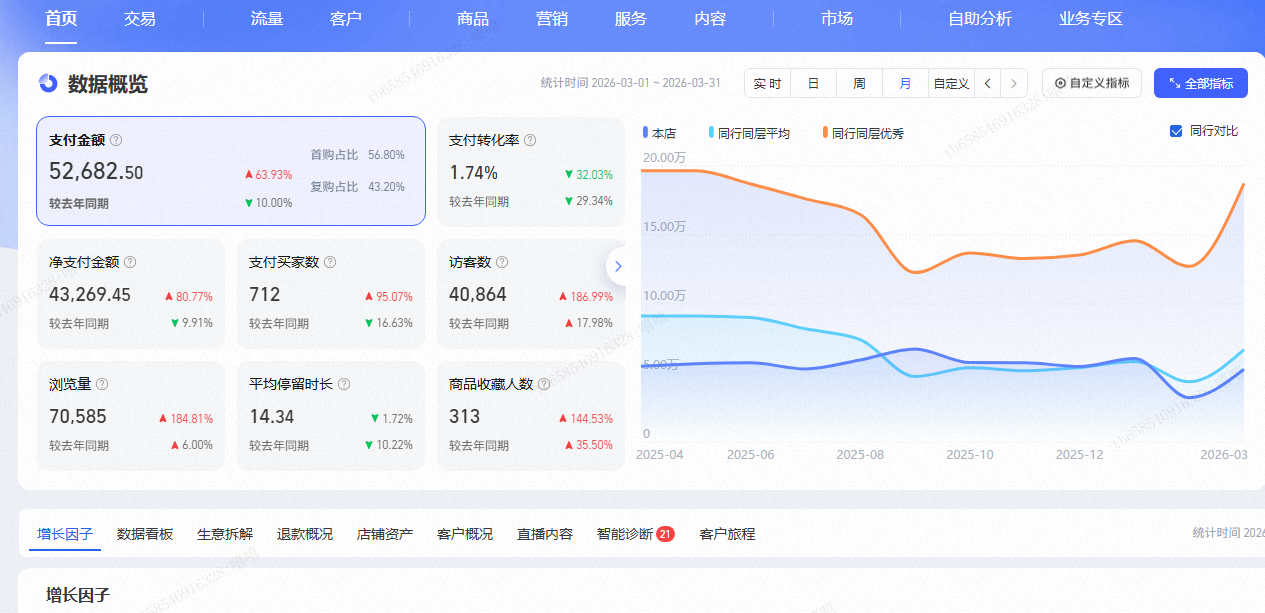Open the 交易 top navigation item

[140, 19]
